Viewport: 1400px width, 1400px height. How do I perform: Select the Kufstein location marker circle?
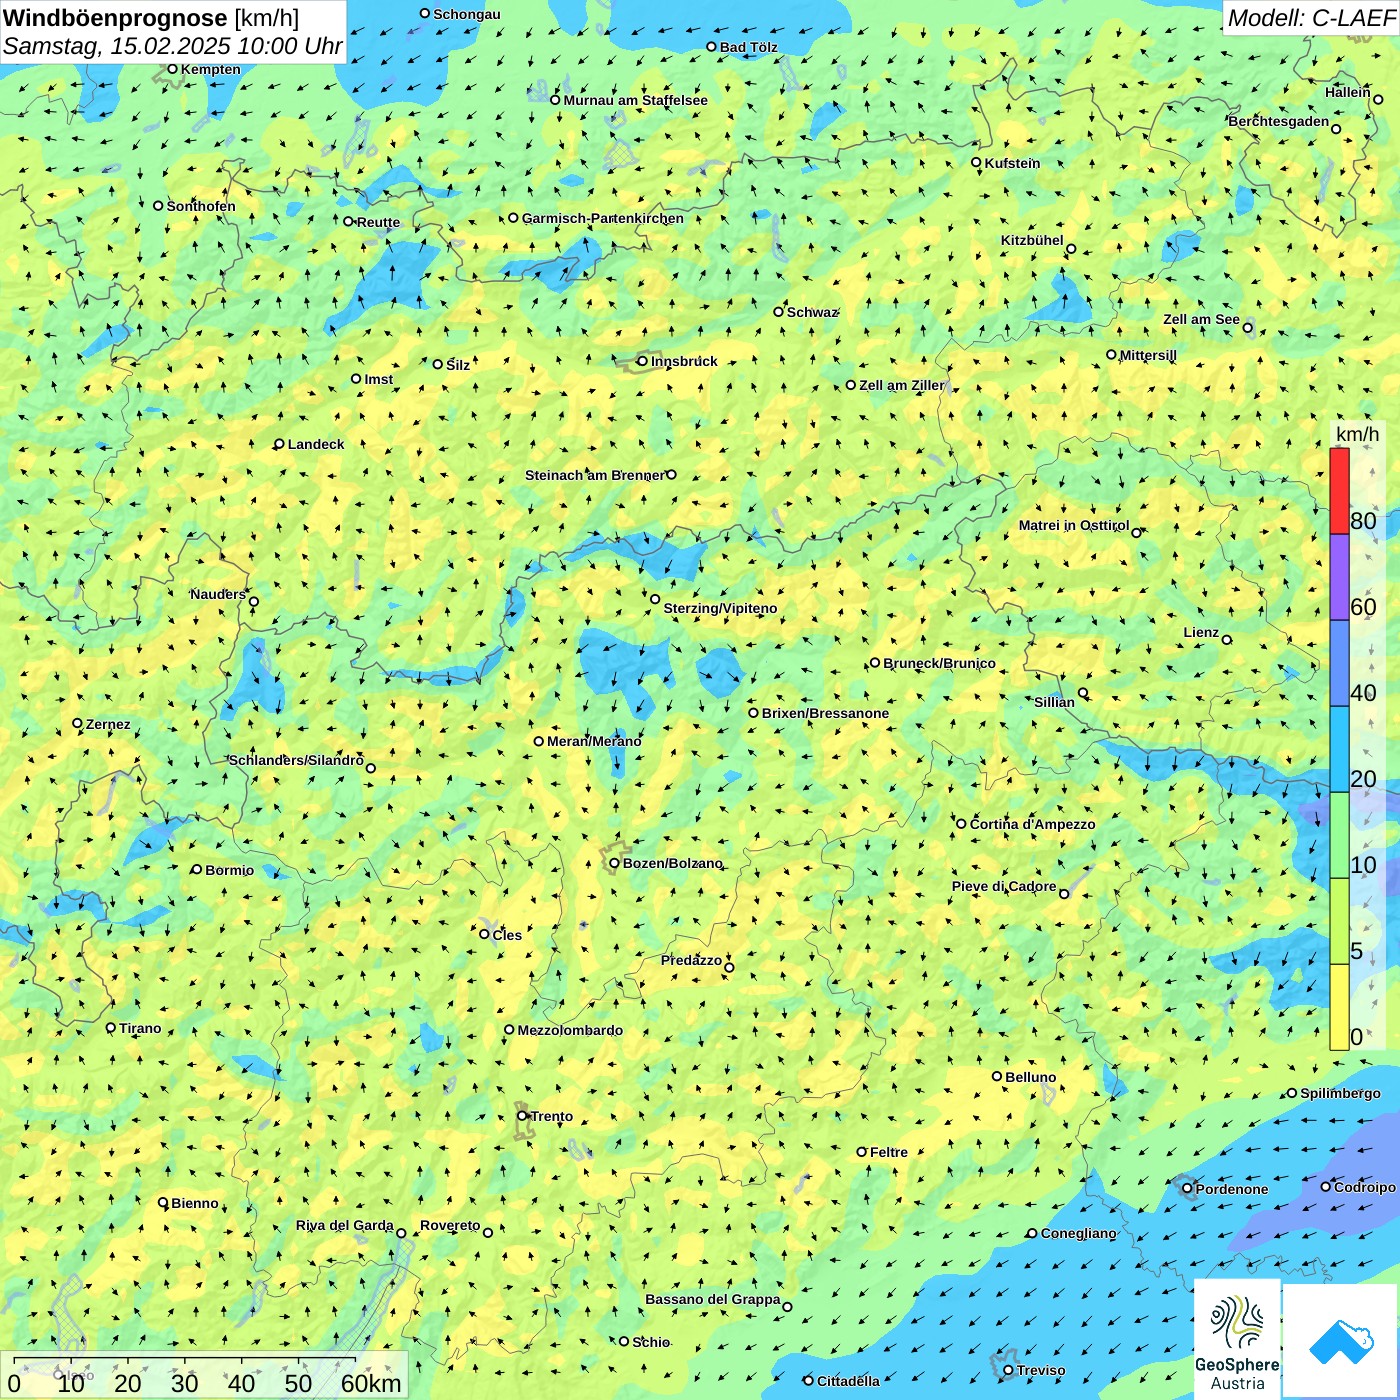tap(977, 162)
